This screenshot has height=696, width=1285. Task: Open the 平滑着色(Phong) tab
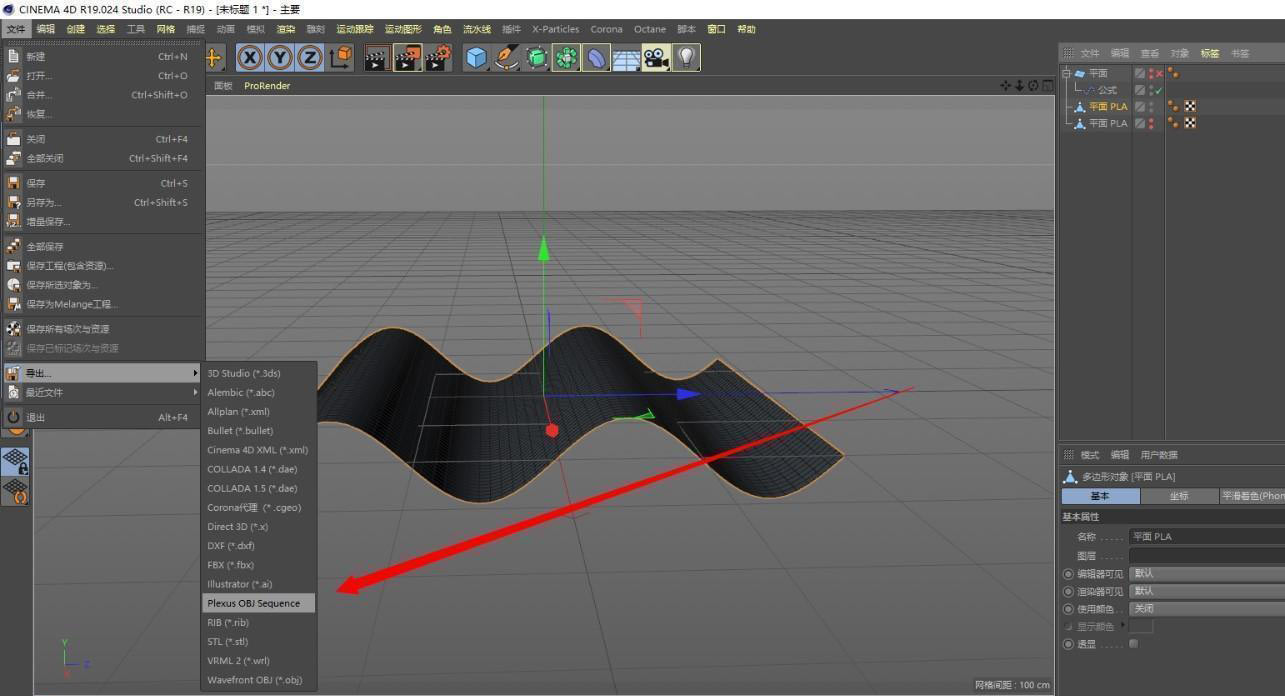(x=1252, y=496)
